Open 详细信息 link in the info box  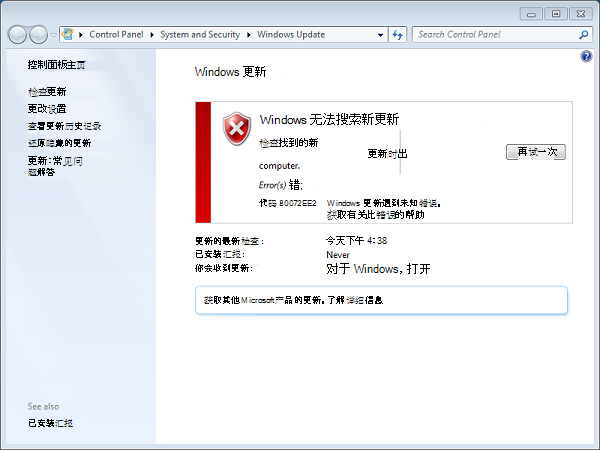coord(364,300)
